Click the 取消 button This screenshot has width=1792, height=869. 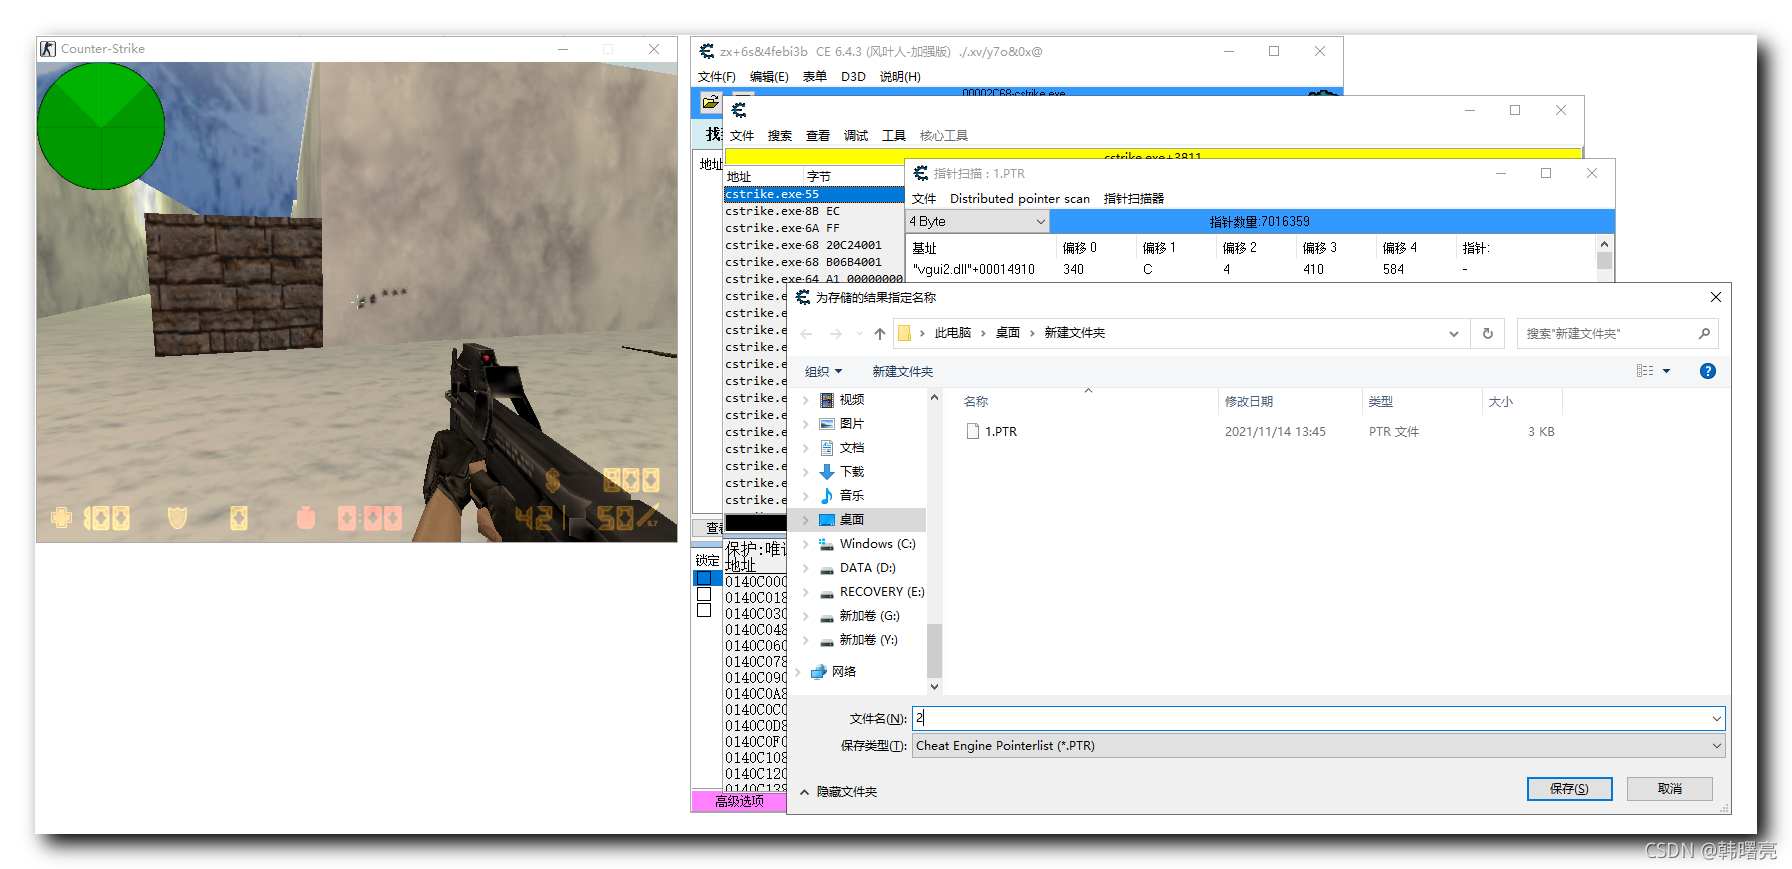pos(1669,789)
